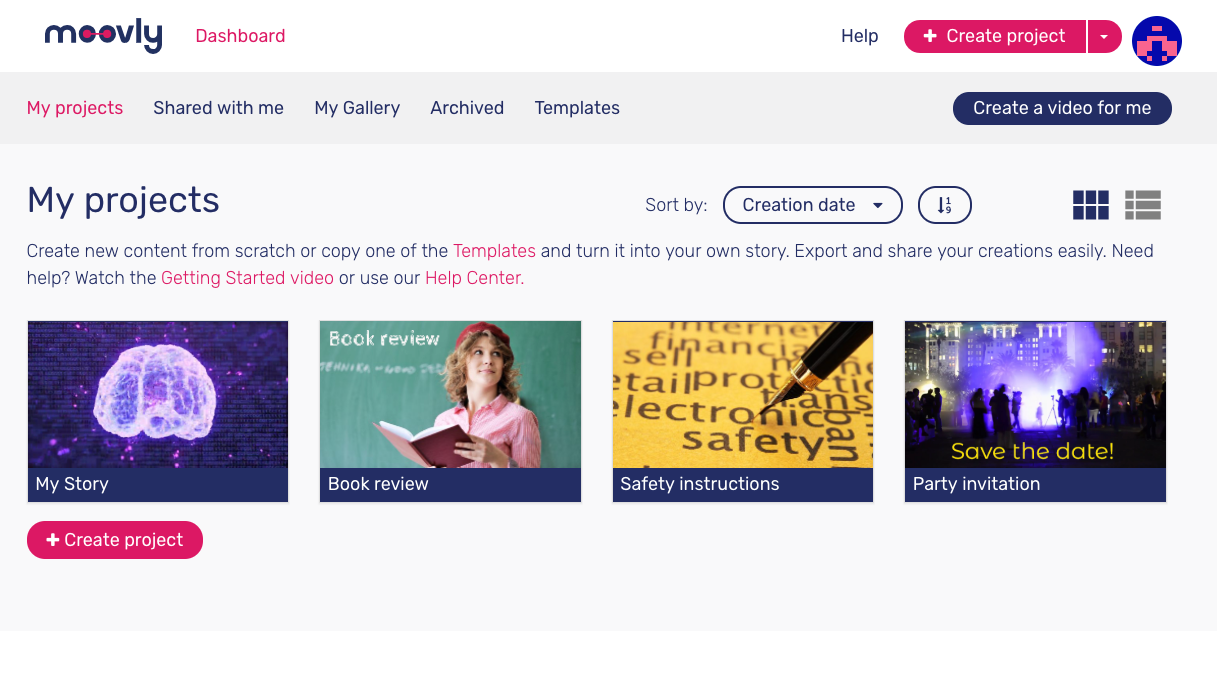Image resolution: width=1217 pixels, height=673 pixels.
Task: Open the My Story project thumbnail
Action: (x=158, y=395)
